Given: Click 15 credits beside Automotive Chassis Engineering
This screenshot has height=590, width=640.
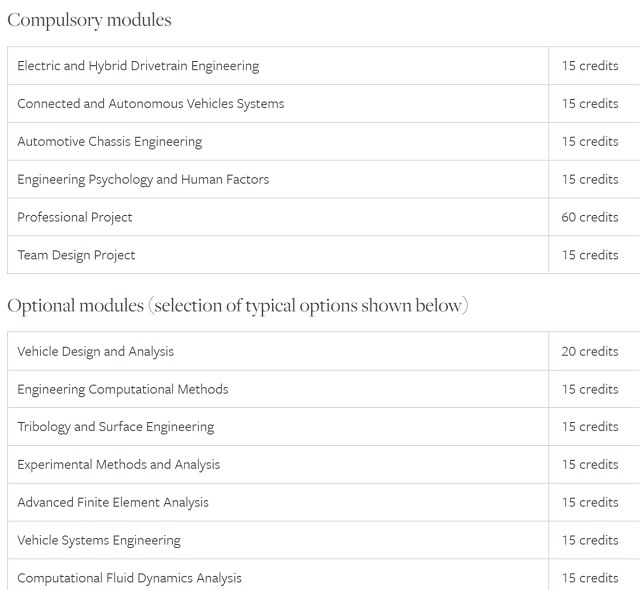Looking at the screenshot, I should coord(590,142).
